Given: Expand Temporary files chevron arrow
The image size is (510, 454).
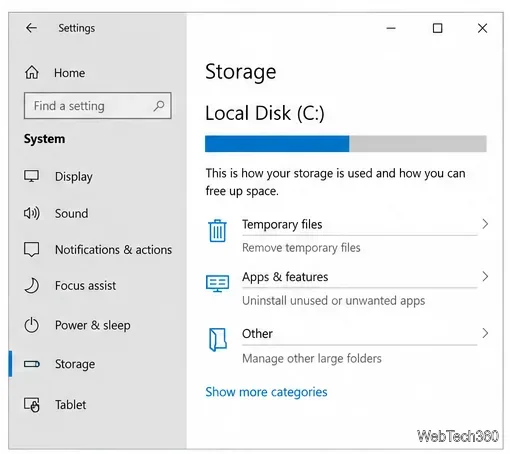Looking at the screenshot, I should 485,224.
